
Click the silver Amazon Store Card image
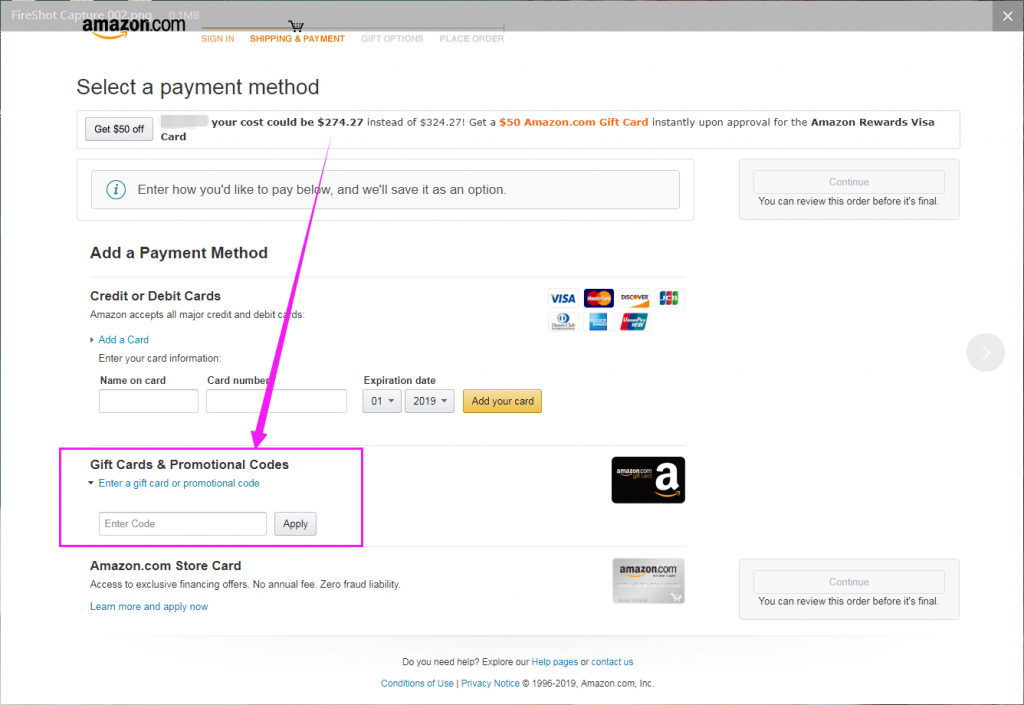(x=648, y=581)
